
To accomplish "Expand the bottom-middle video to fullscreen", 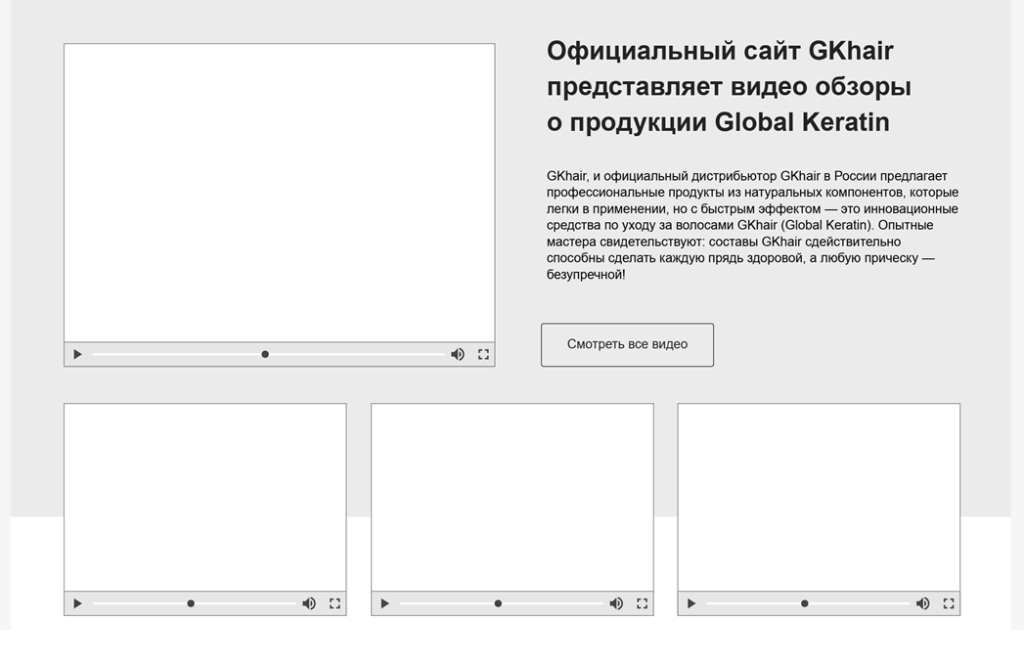I will click(x=642, y=603).
